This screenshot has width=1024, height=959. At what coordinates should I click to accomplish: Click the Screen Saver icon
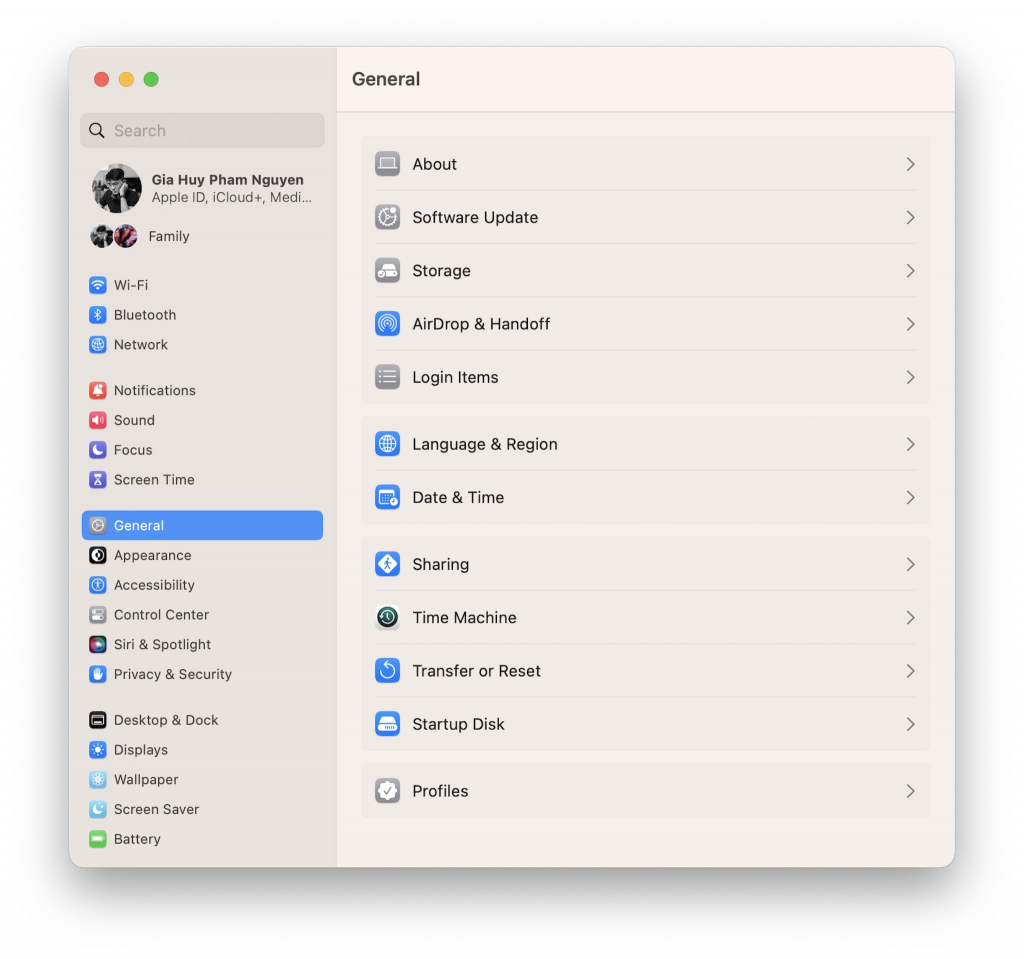(x=98, y=809)
